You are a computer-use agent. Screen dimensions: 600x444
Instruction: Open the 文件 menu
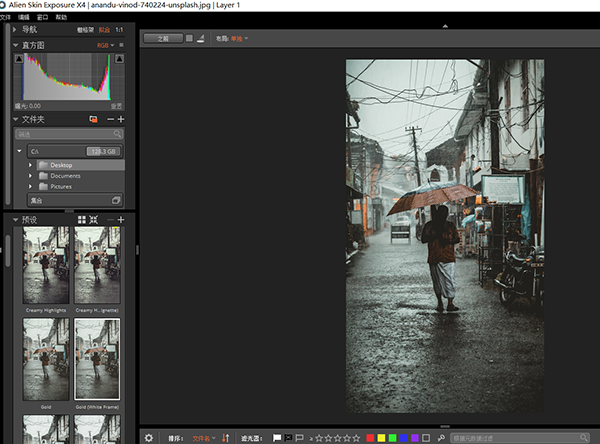(6, 18)
